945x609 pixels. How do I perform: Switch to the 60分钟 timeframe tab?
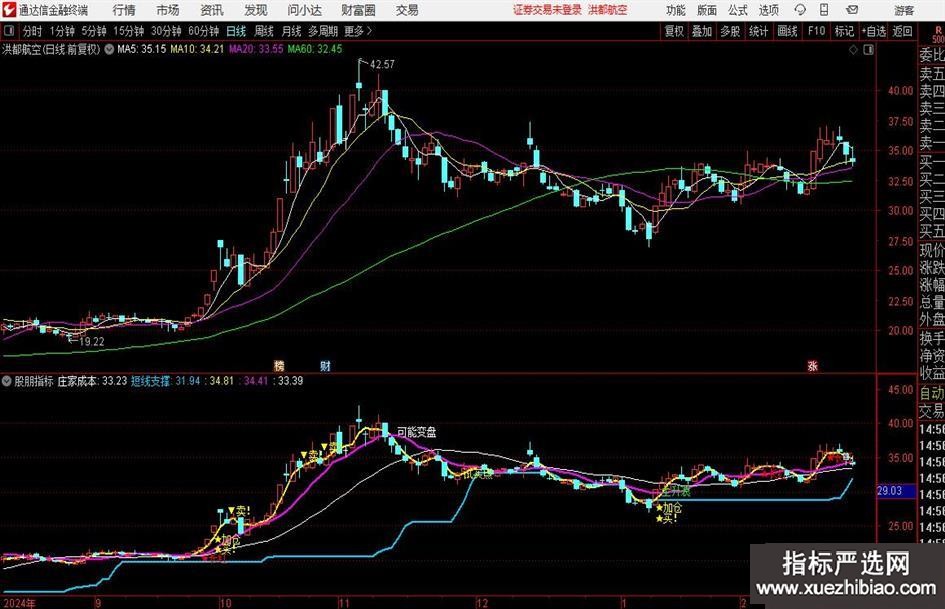[x=203, y=31]
